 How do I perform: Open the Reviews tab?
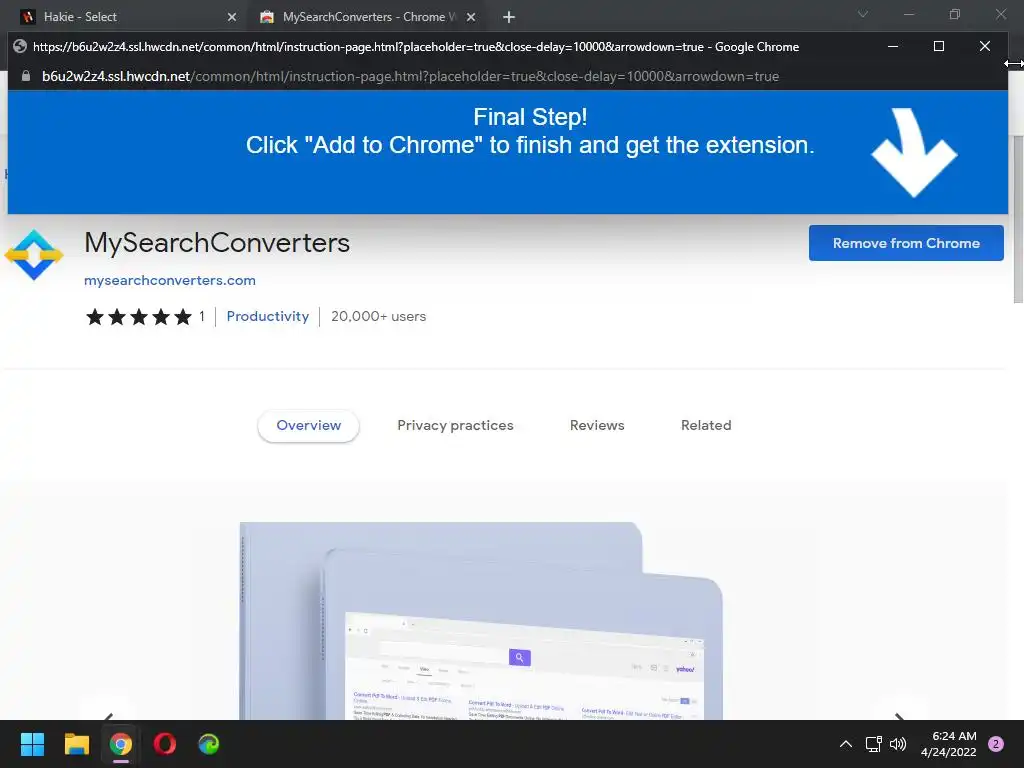click(x=597, y=425)
